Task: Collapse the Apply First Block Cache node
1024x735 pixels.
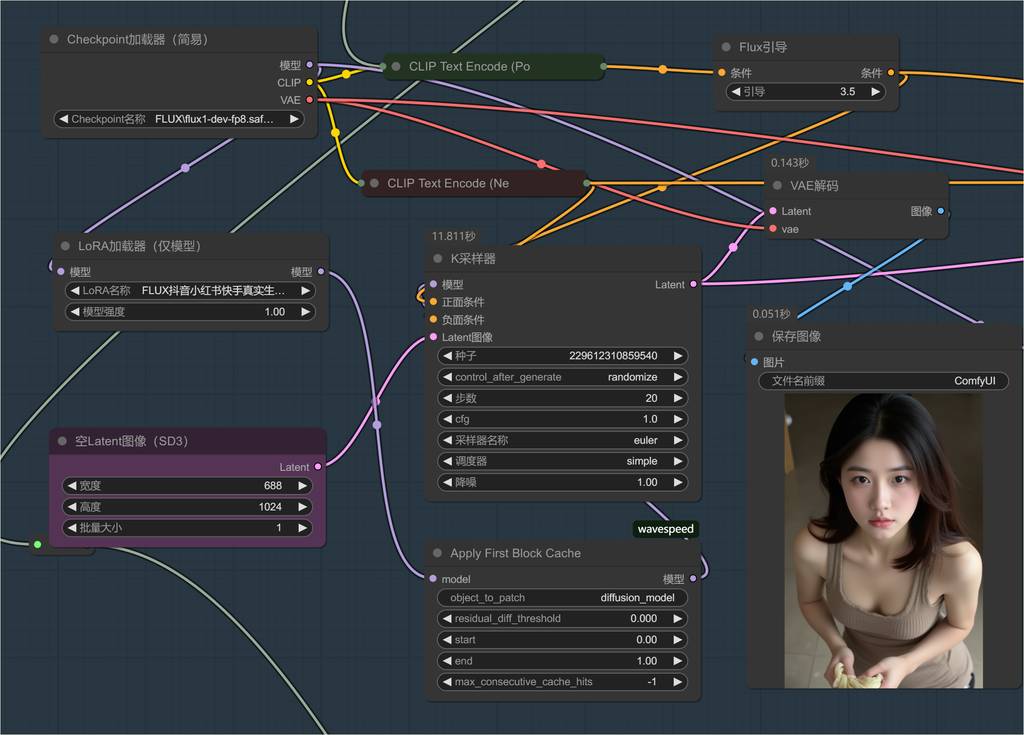Action: coord(437,553)
